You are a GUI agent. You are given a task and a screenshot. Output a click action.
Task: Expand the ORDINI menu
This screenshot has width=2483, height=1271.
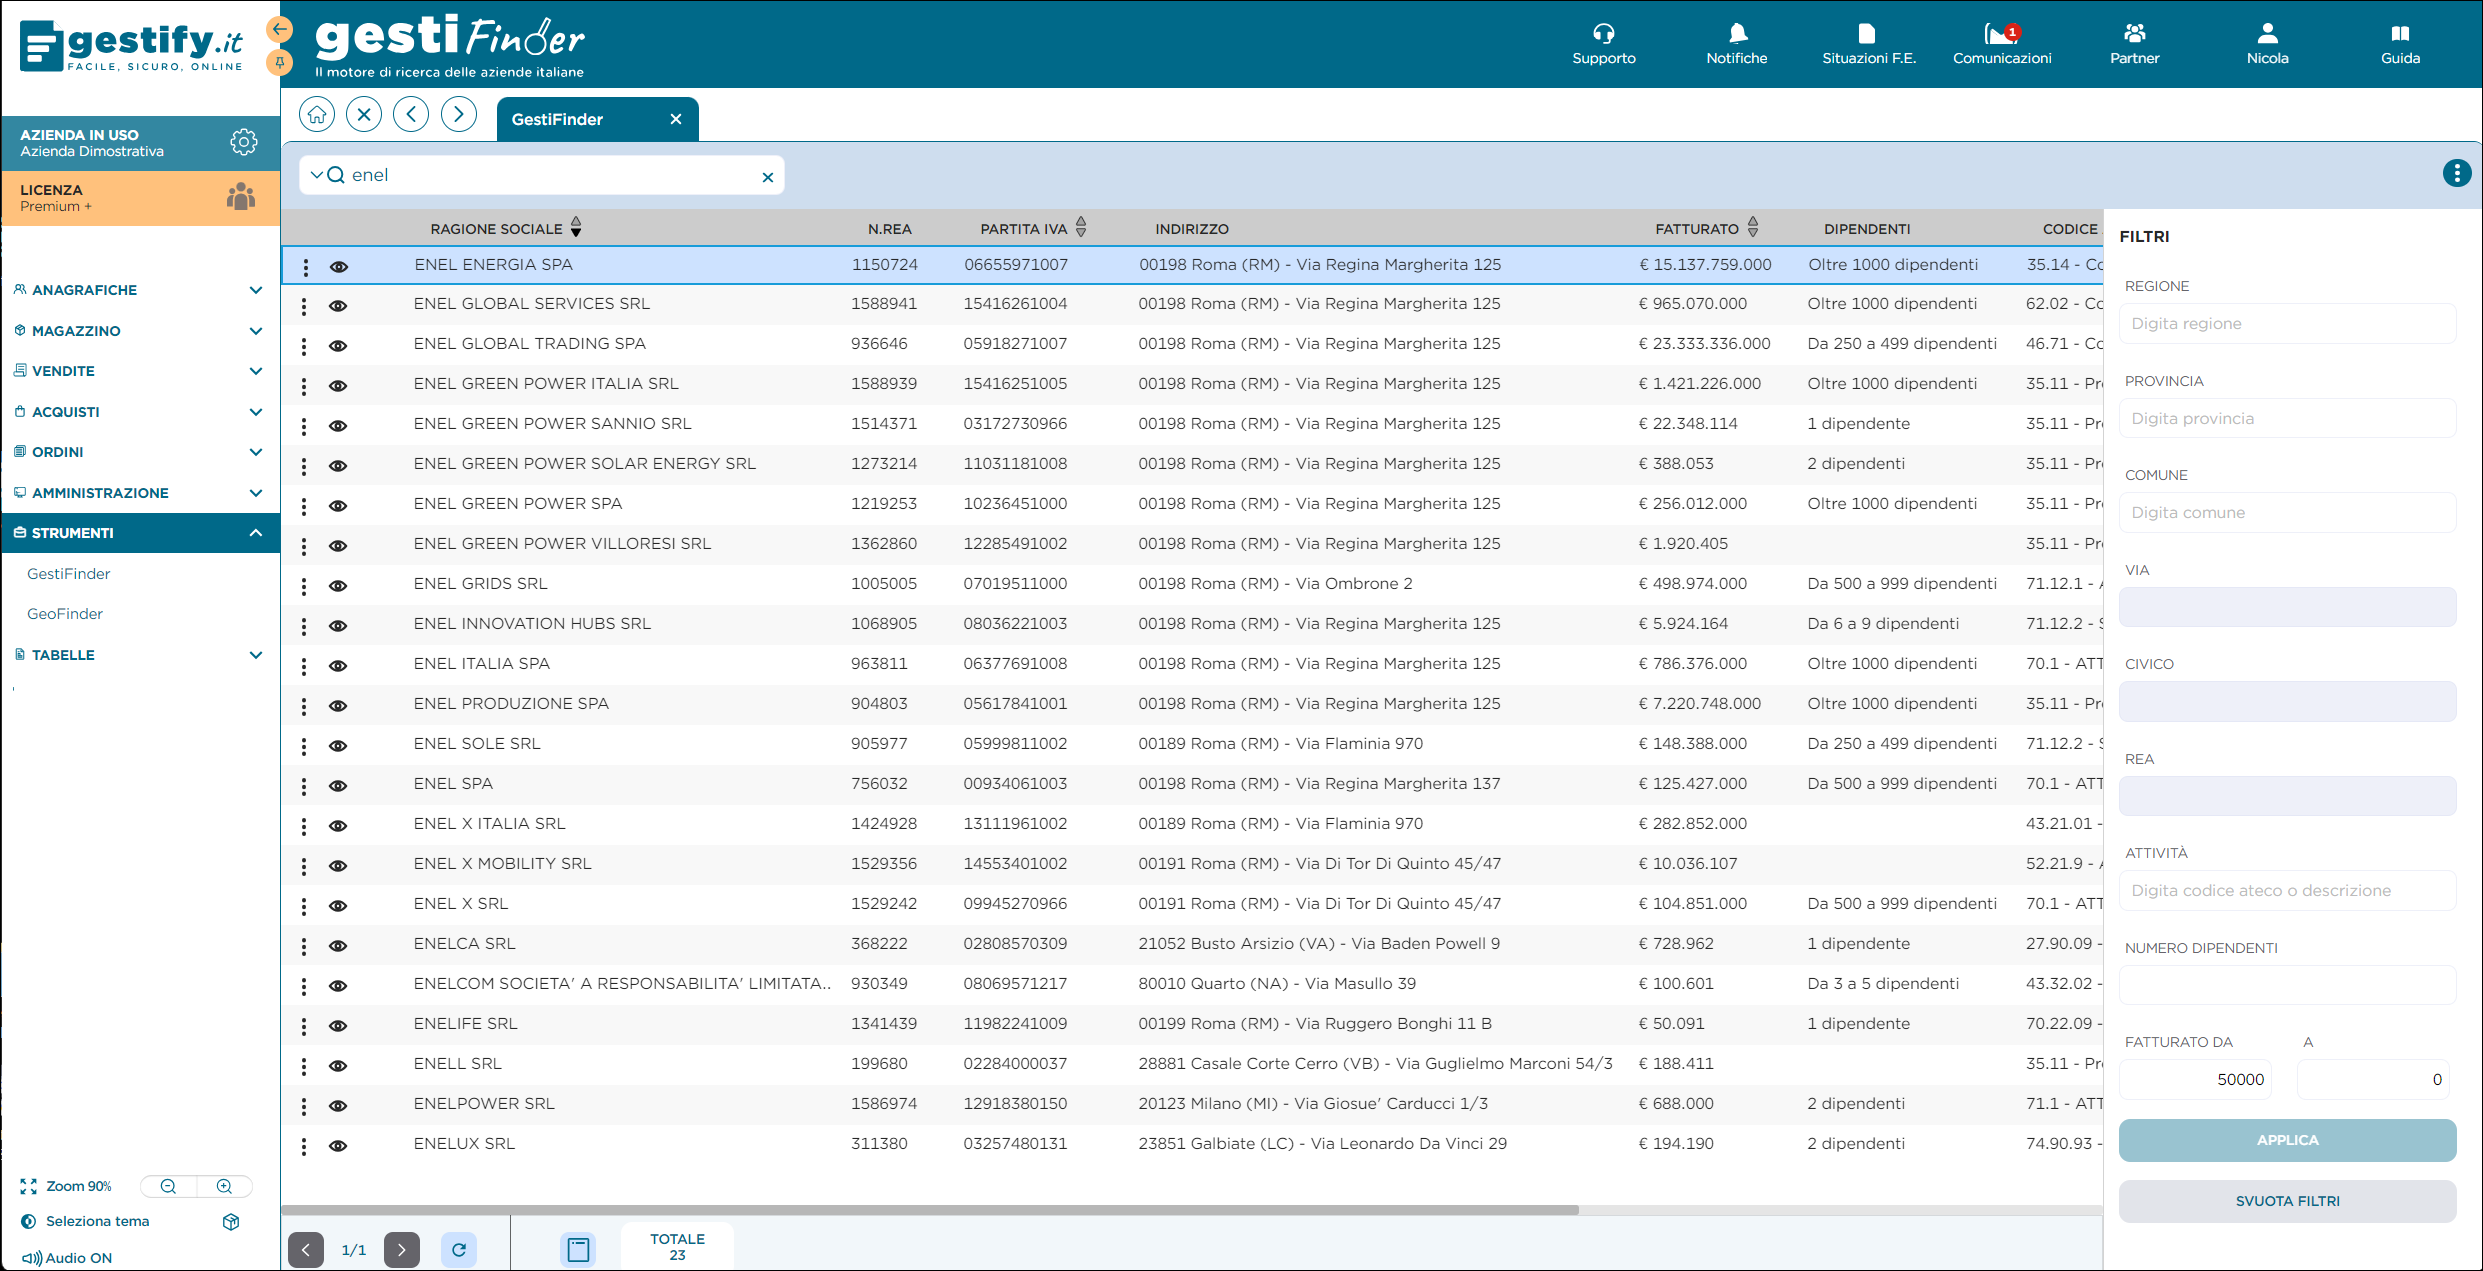(140, 452)
